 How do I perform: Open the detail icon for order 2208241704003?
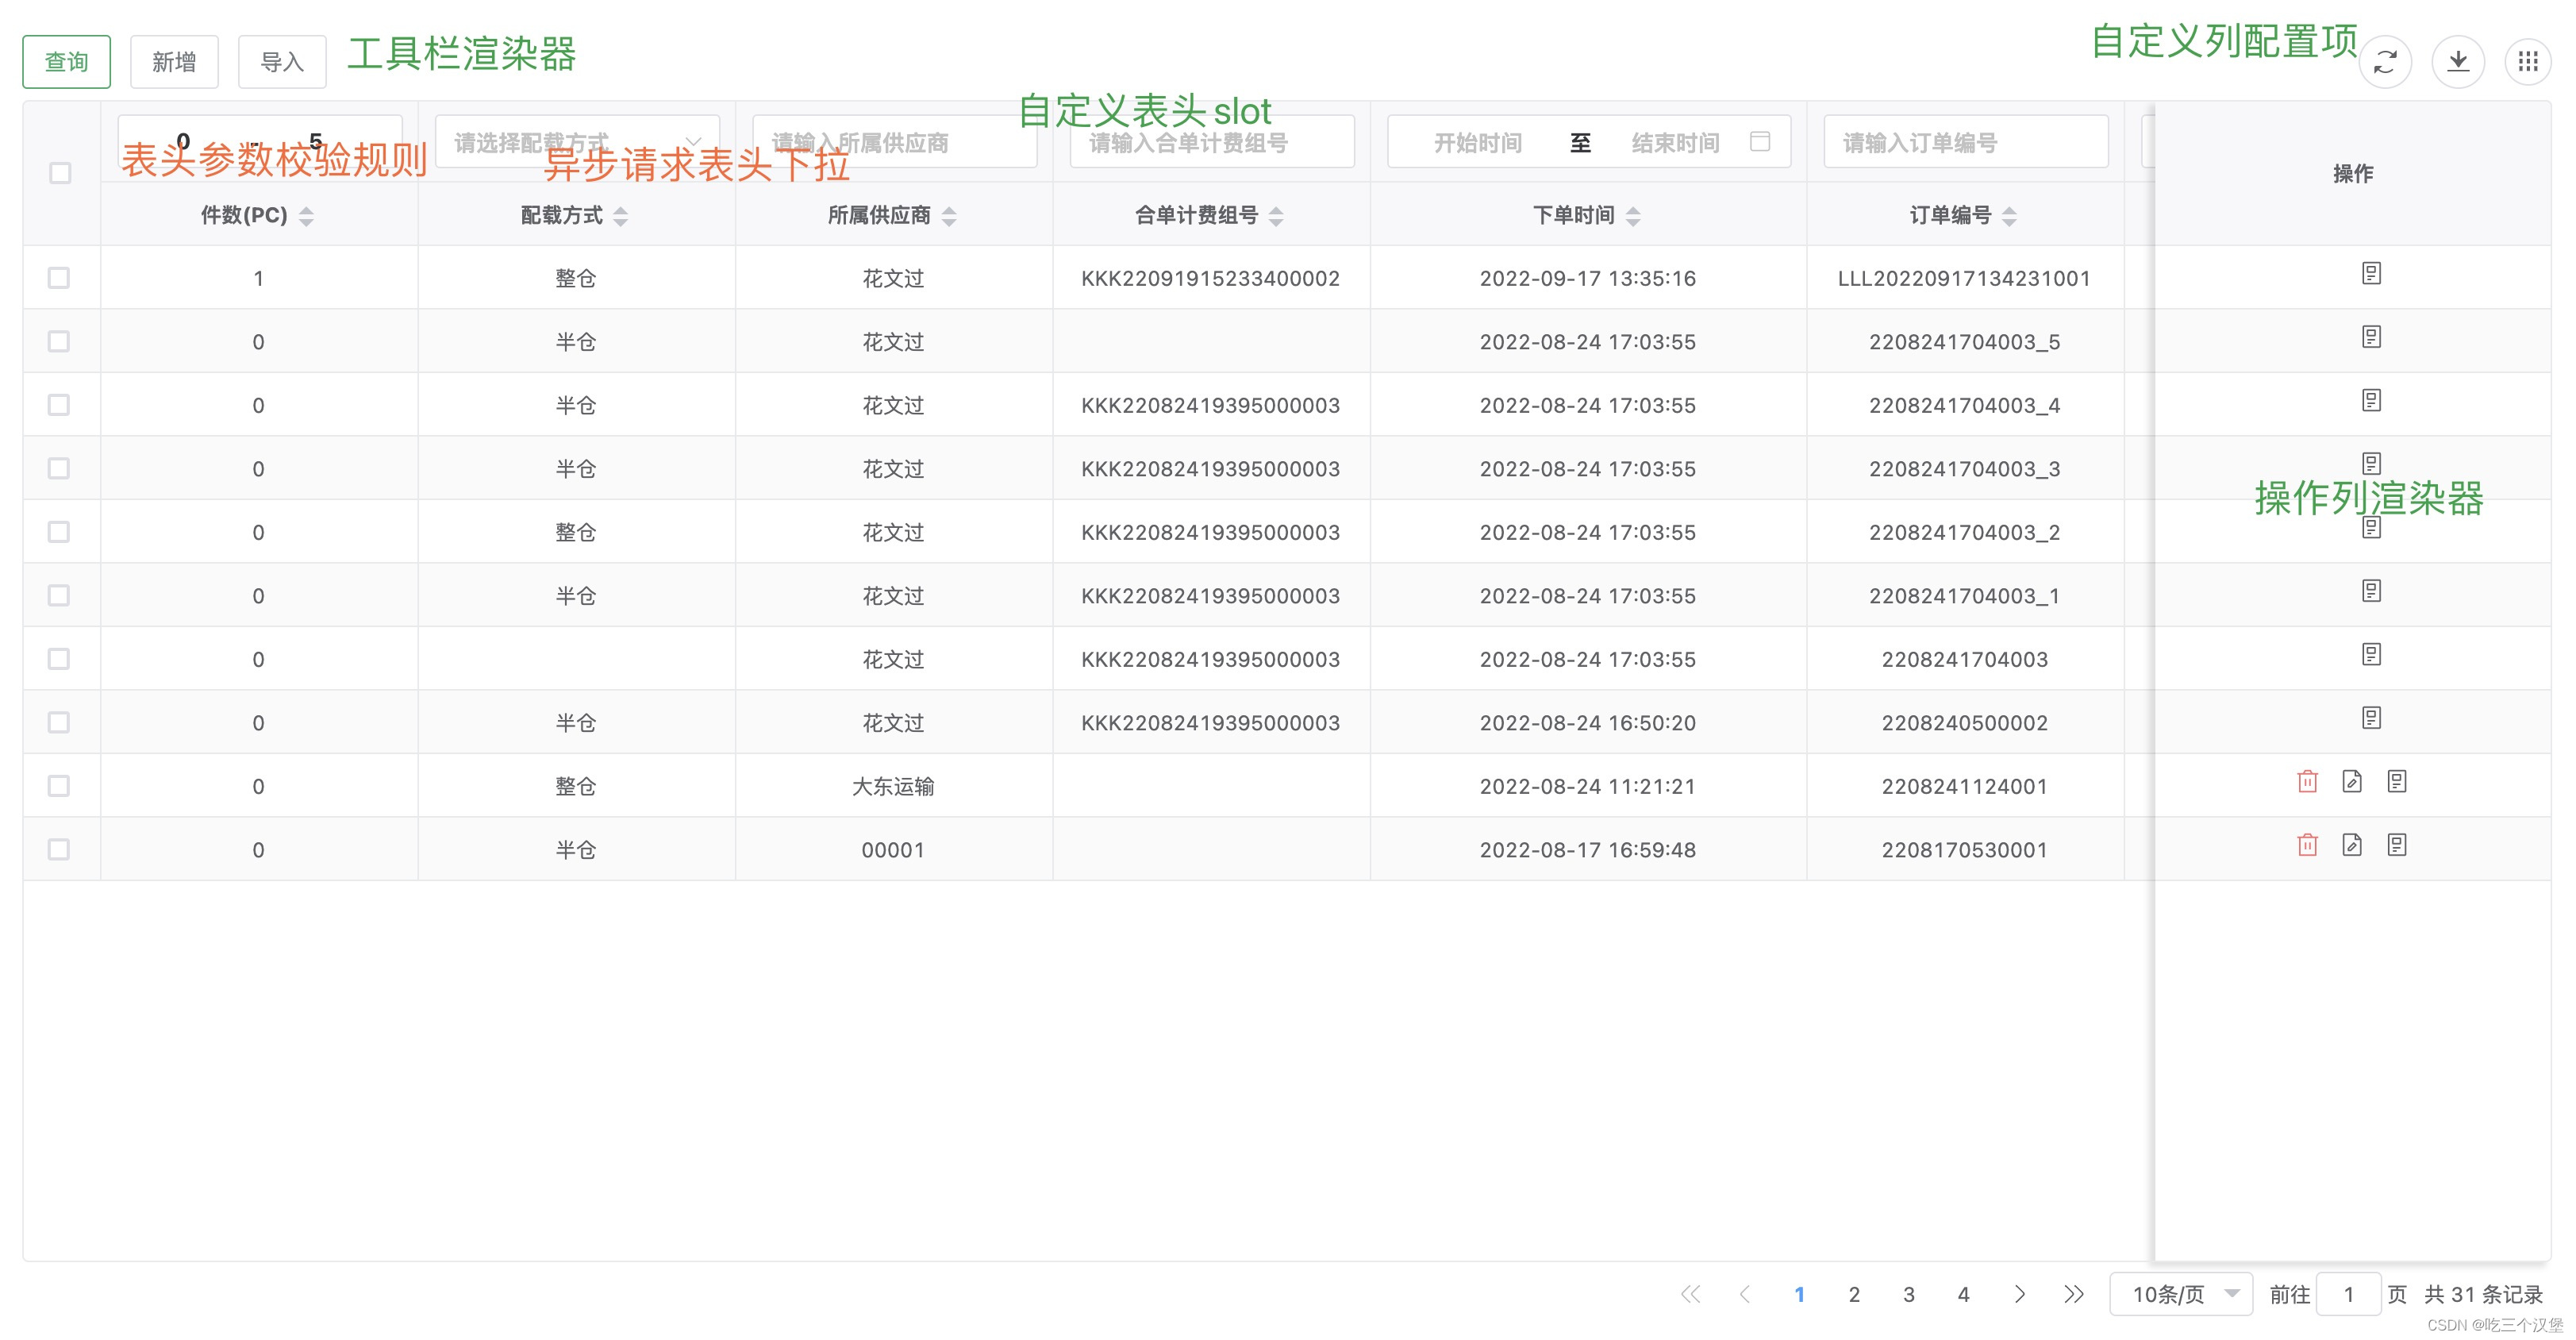2371,654
